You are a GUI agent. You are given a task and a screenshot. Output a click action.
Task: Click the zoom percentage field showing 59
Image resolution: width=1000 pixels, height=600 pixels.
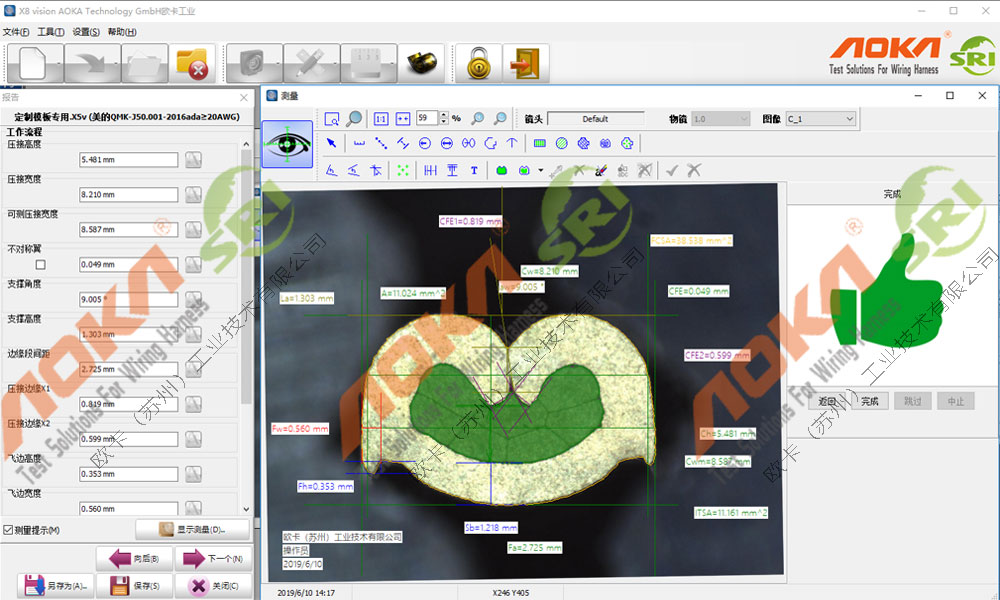[x=427, y=118]
